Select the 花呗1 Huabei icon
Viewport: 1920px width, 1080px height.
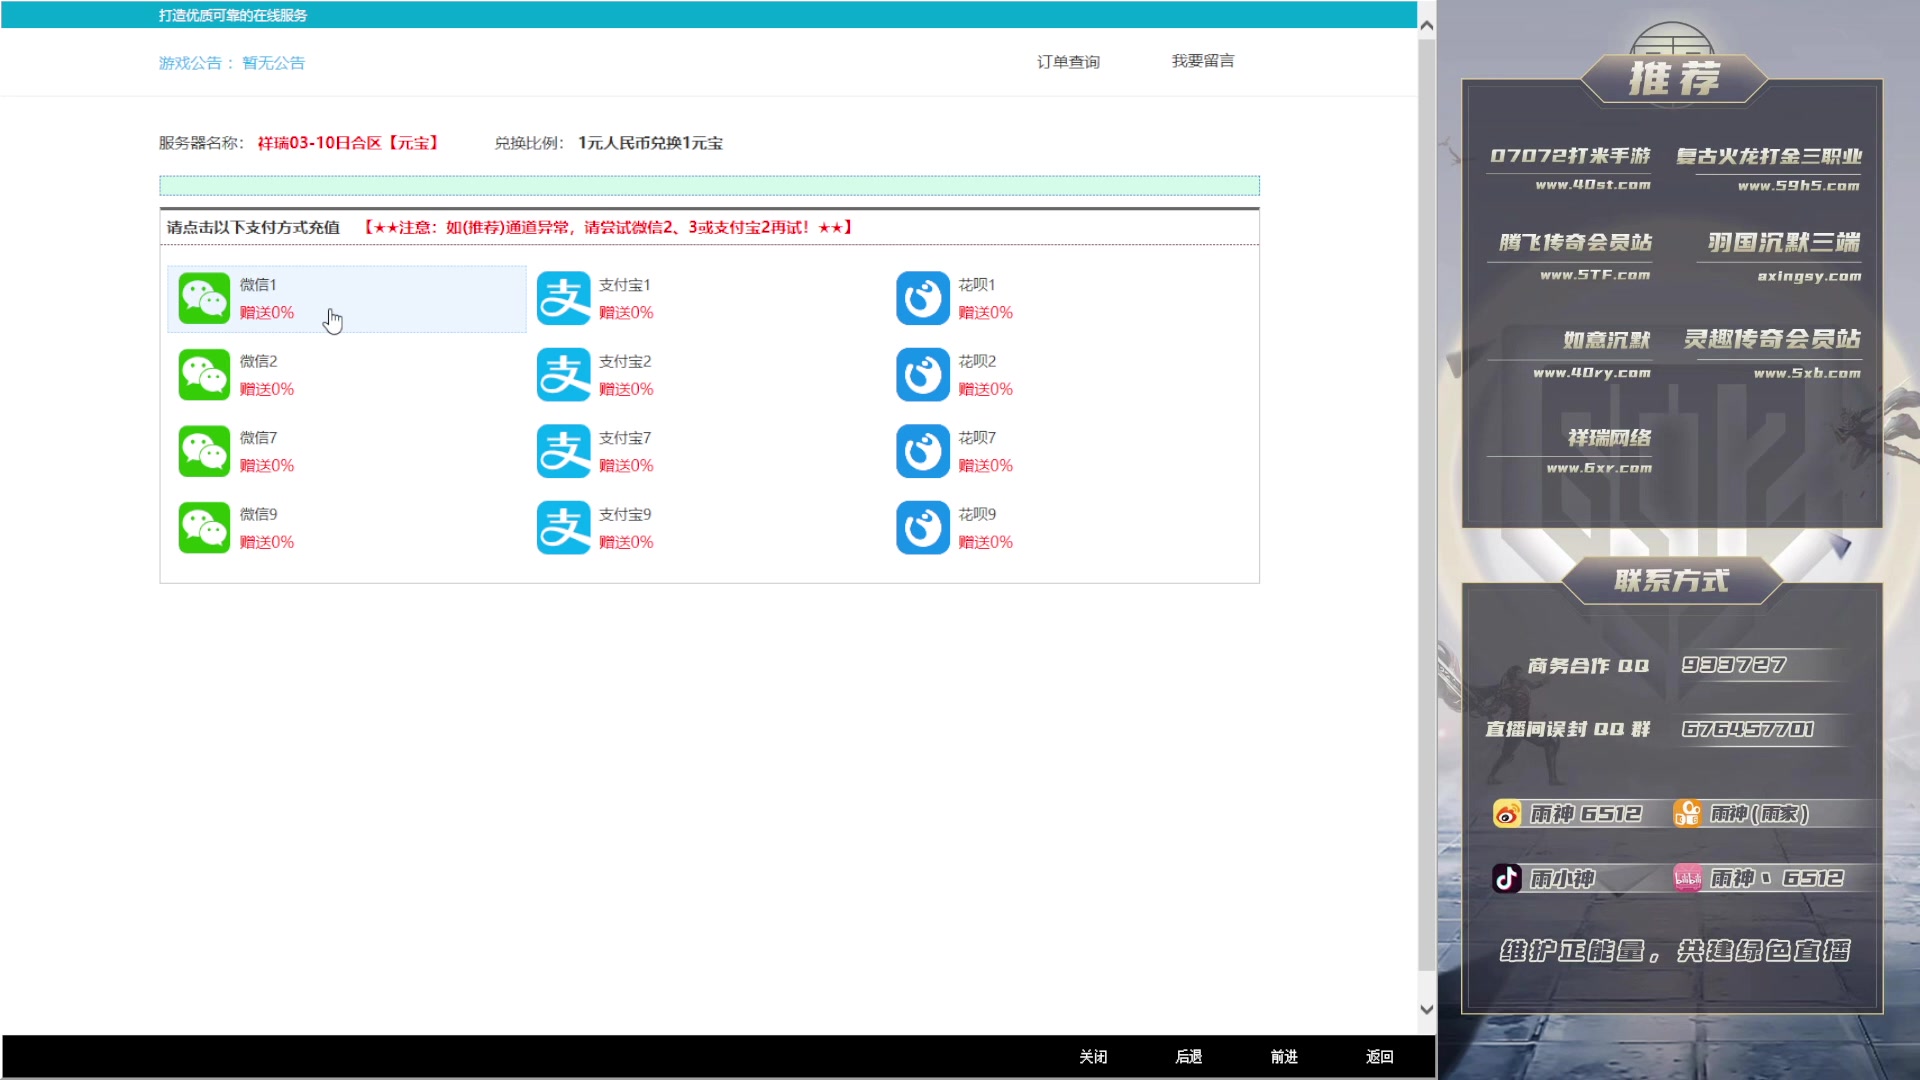(922, 298)
